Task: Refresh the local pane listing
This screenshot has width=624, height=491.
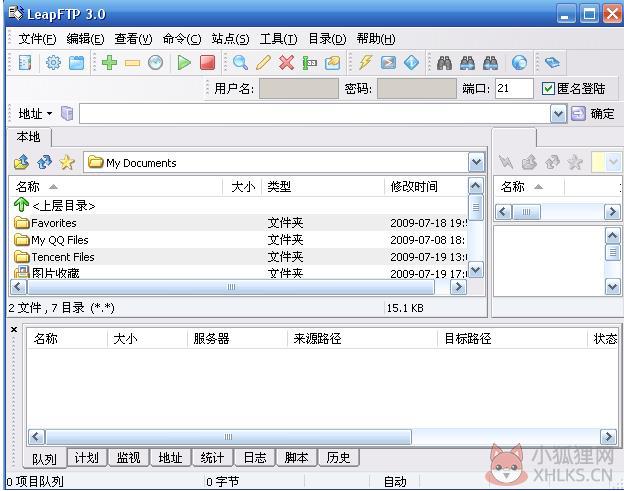Action: [44, 162]
